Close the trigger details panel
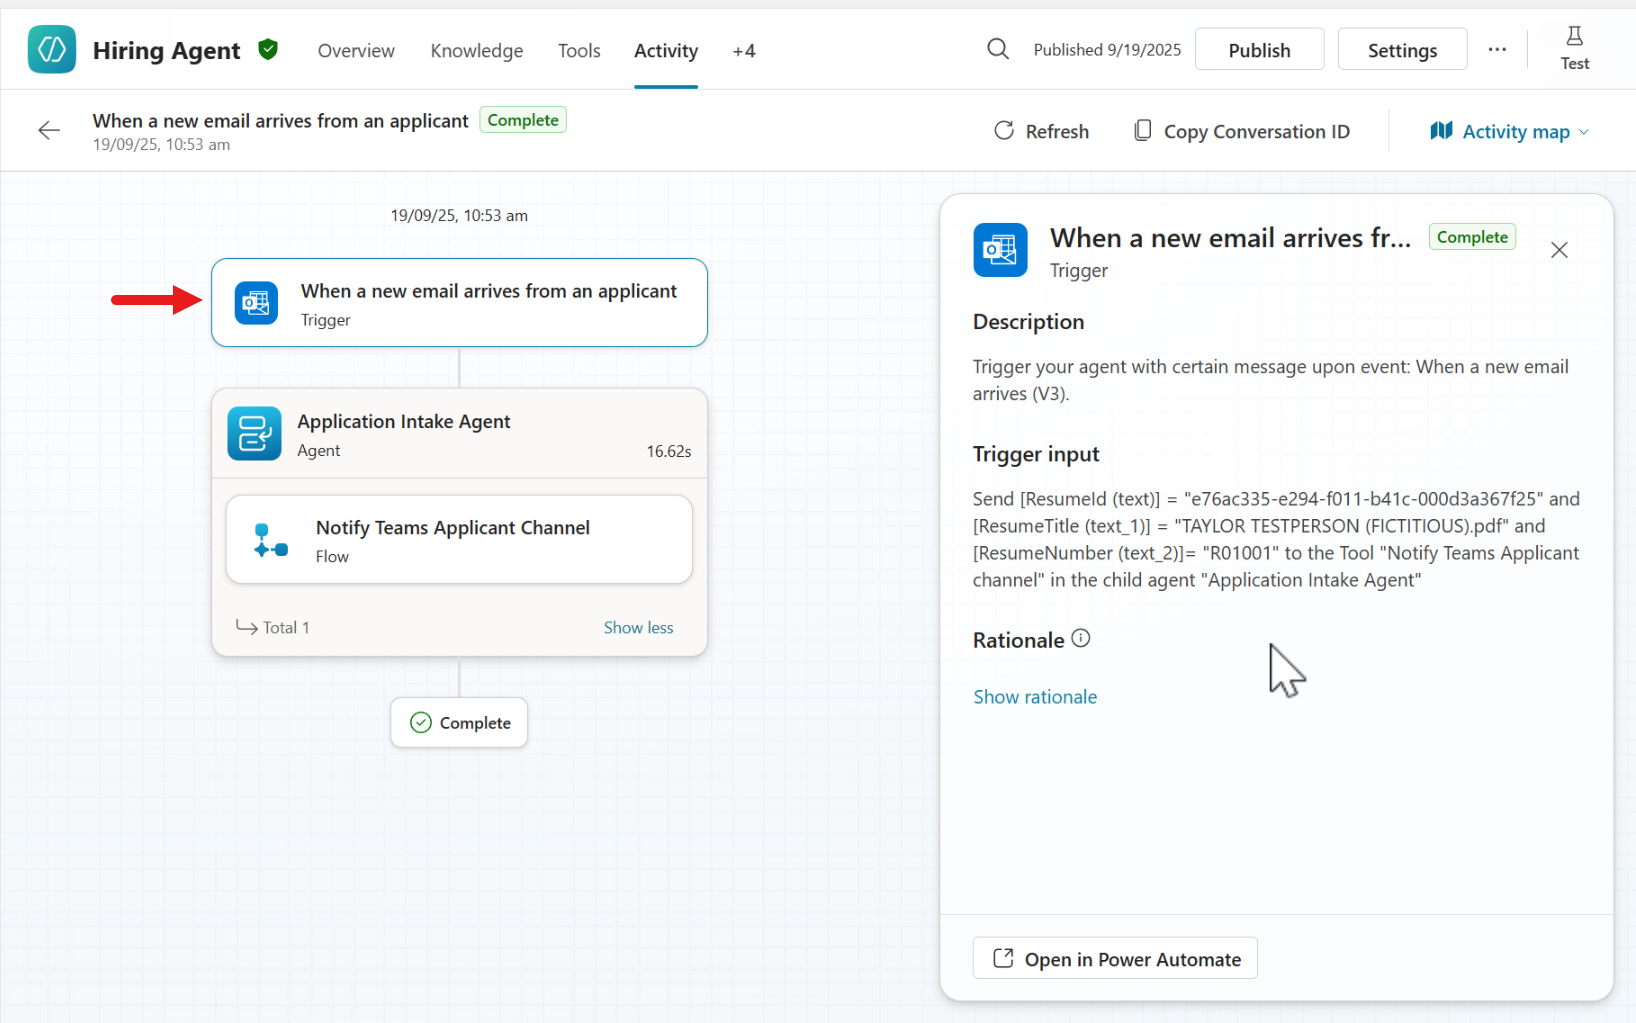This screenshot has width=1636, height=1023. [x=1559, y=250]
